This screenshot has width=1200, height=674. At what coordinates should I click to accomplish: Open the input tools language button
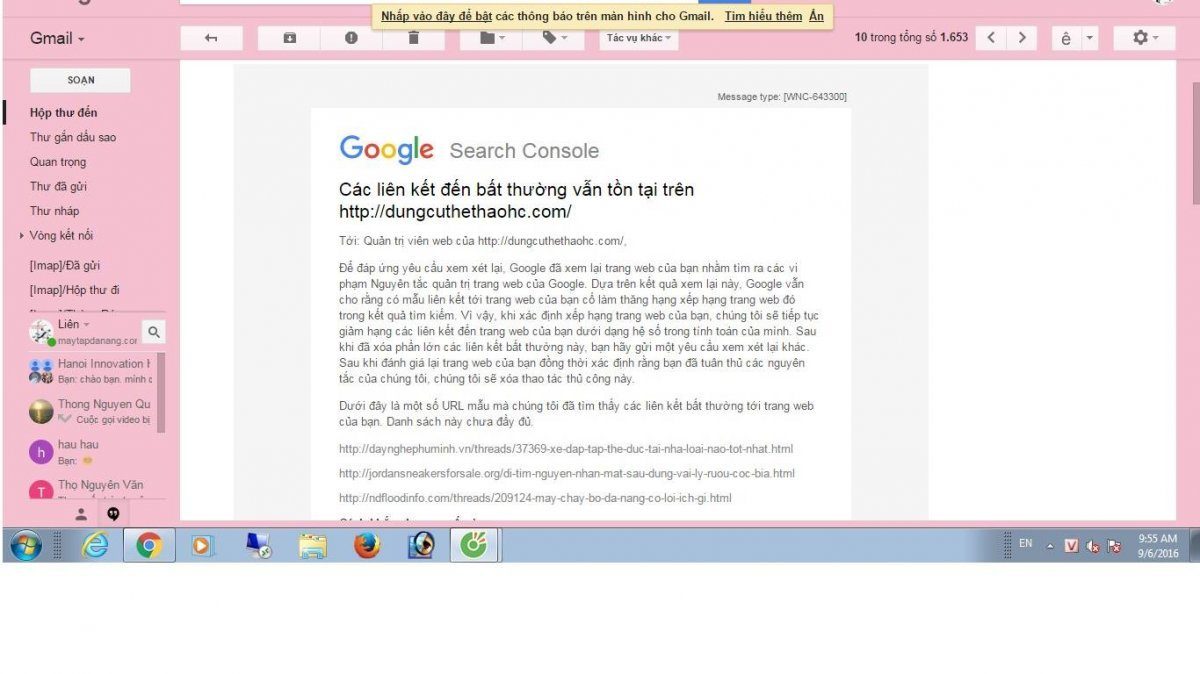[1066, 38]
